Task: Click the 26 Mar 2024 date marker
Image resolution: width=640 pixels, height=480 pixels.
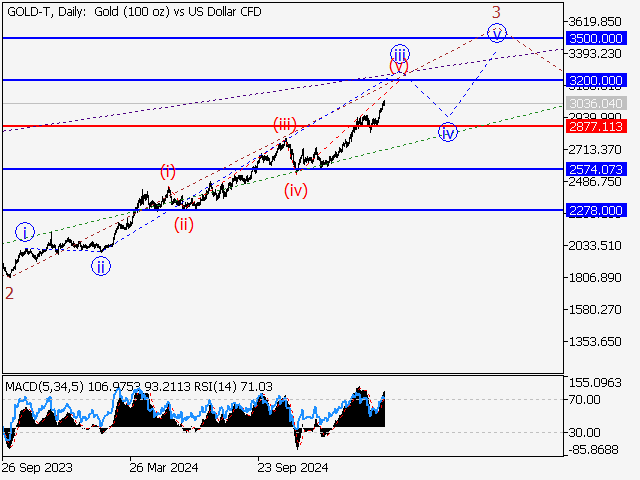Action: [x=163, y=466]
